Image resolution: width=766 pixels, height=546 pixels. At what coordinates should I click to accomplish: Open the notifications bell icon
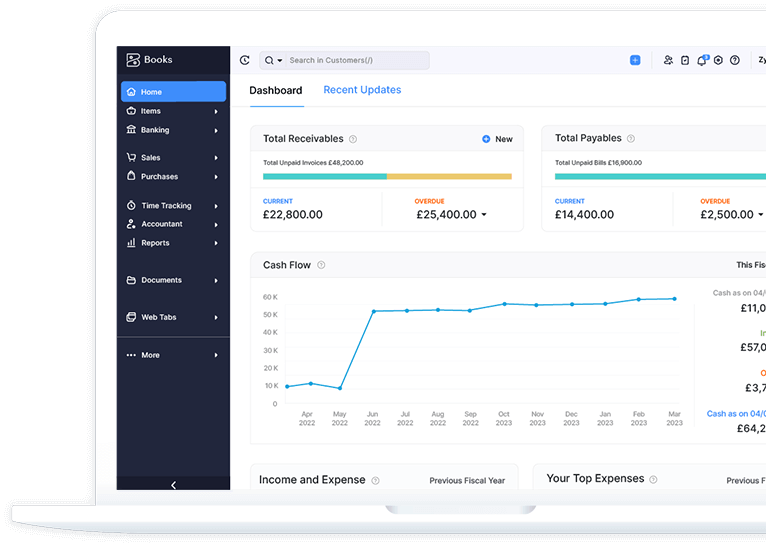702,61
